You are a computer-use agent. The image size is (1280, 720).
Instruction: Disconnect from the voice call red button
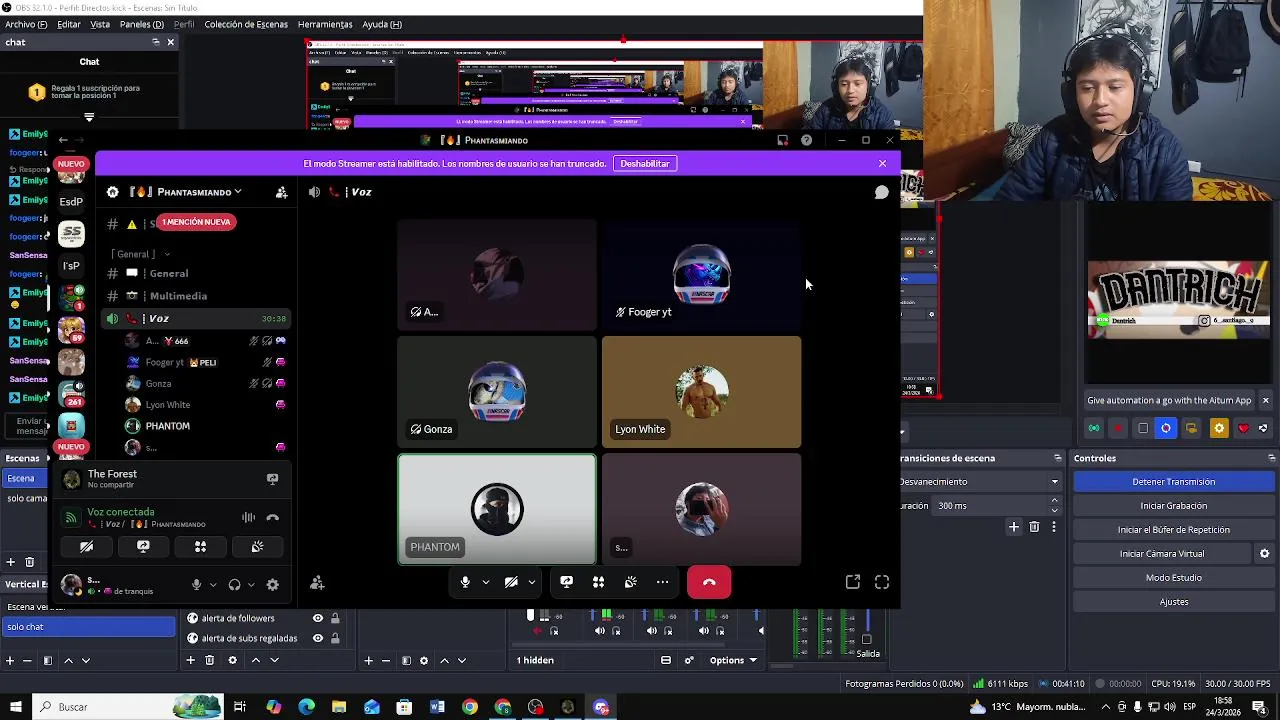point(709,582)
